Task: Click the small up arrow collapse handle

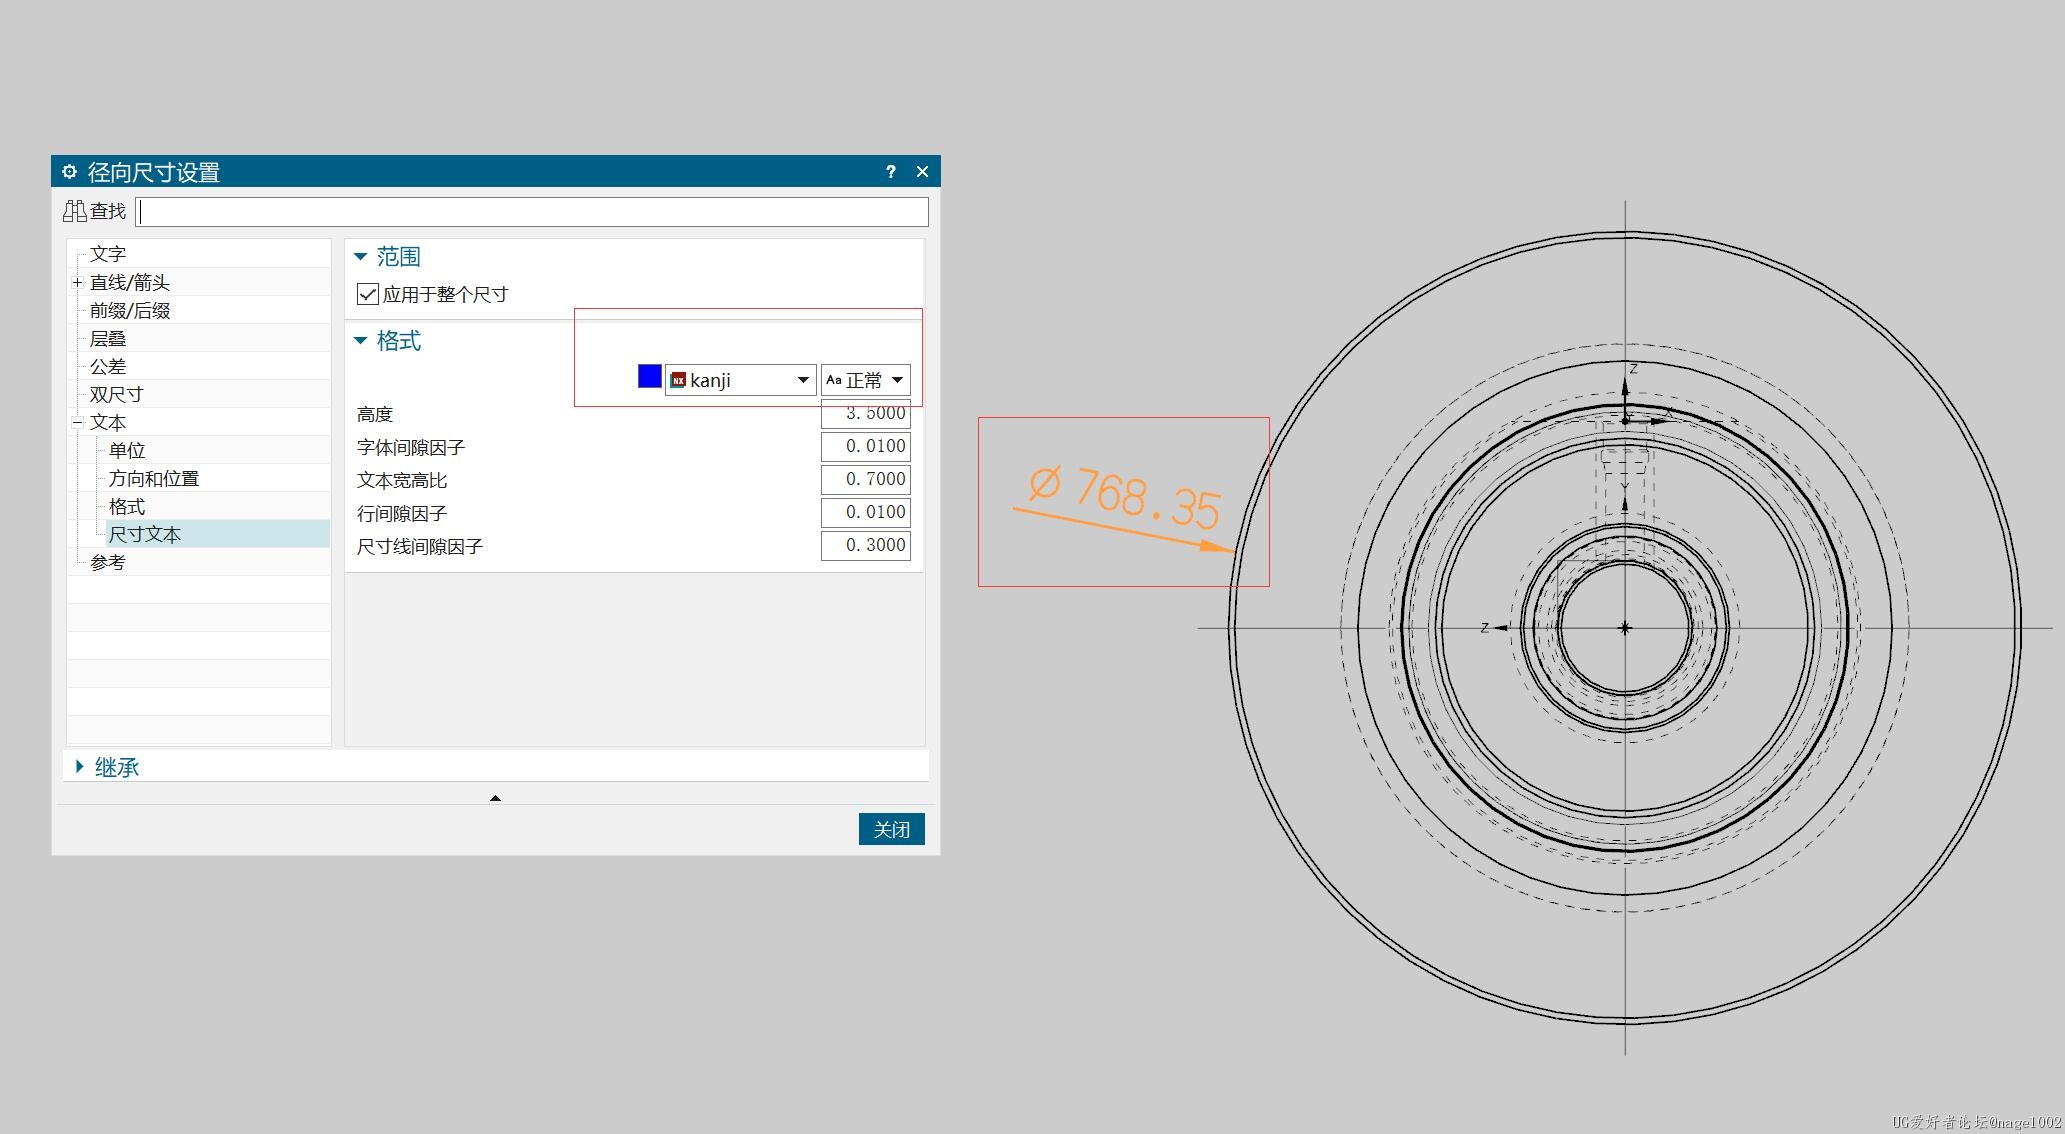Action: tap(495, 798)
